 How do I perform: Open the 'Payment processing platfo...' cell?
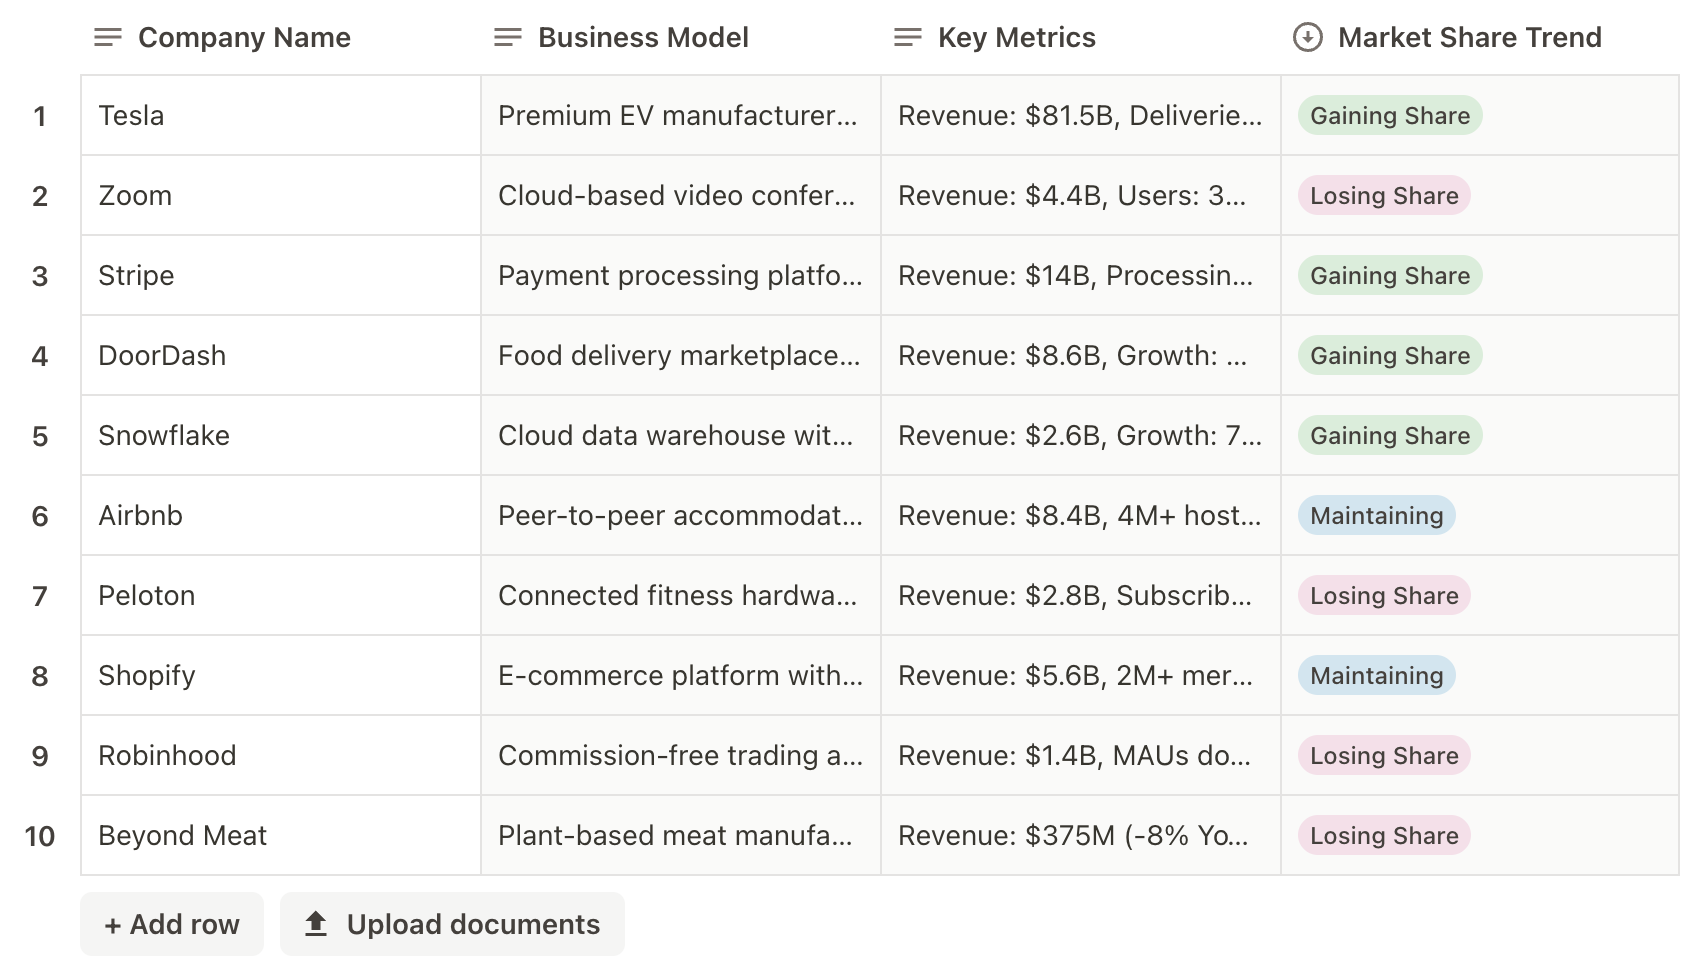coord(681,275)
